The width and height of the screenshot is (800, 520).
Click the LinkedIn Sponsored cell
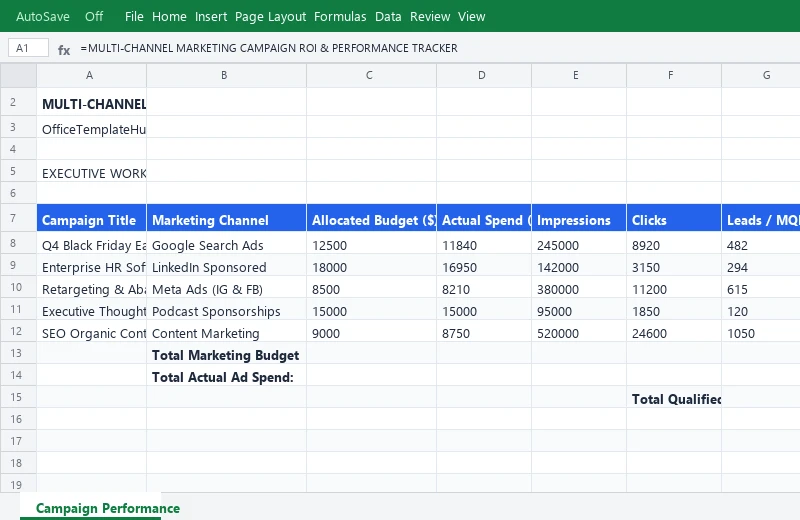click(x=227, y=265)
